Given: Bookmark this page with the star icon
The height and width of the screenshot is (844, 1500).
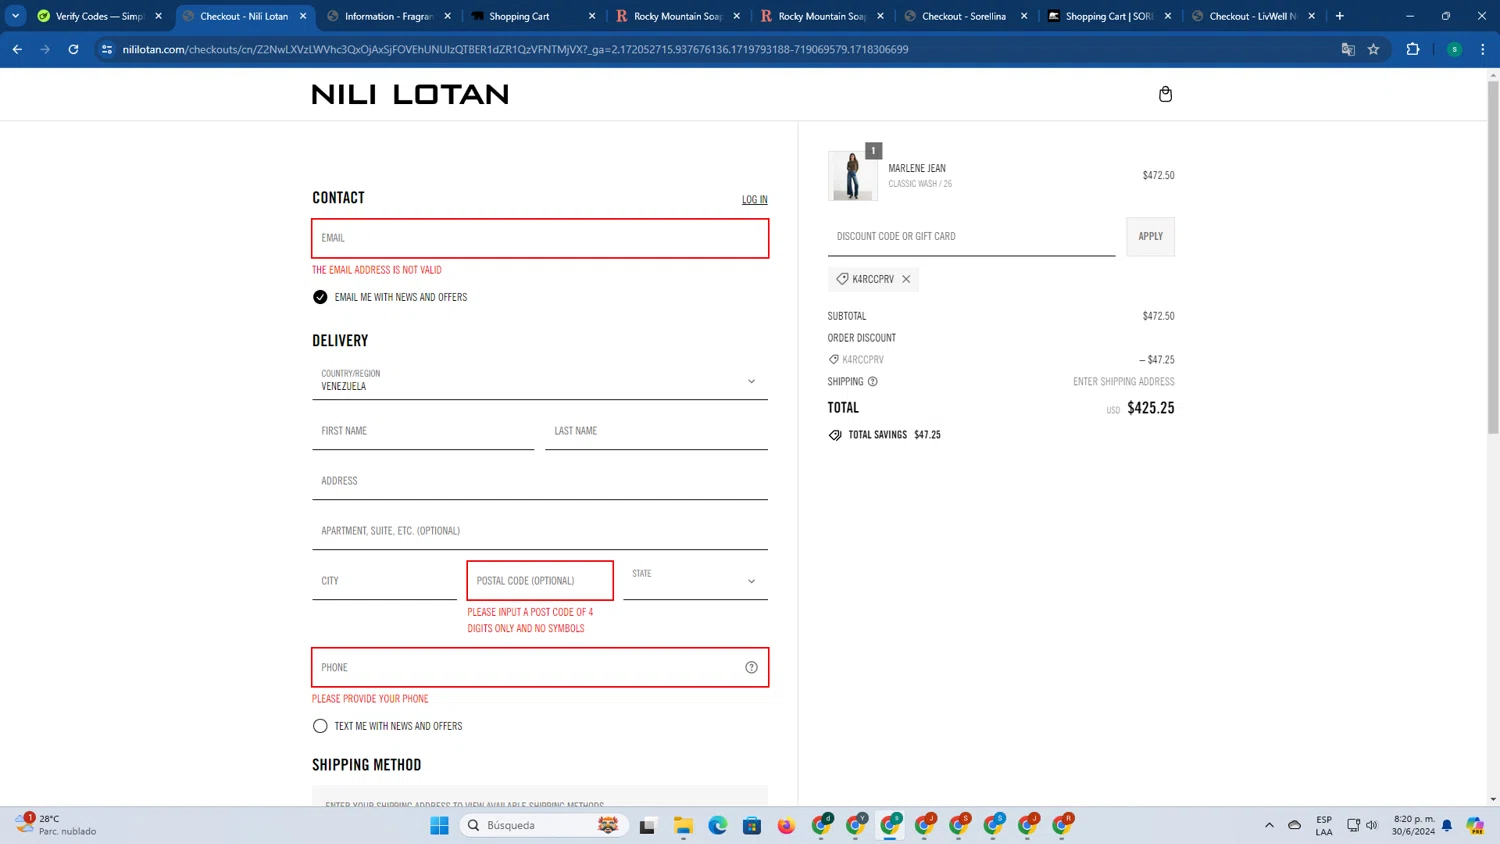Looking at the screenshot, I should (x=1374, y=49).
